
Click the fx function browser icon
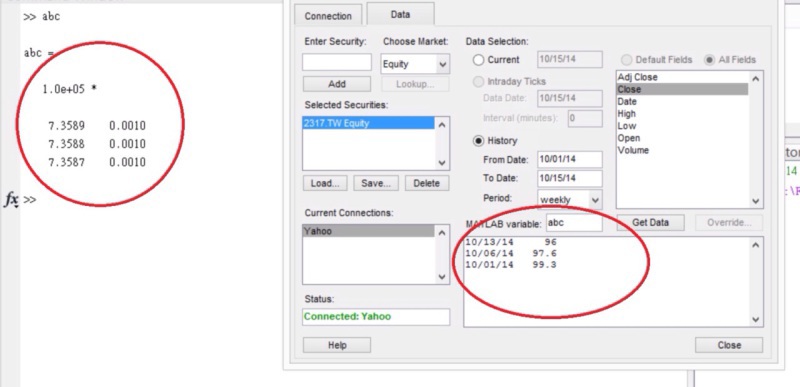pos(11,199)
